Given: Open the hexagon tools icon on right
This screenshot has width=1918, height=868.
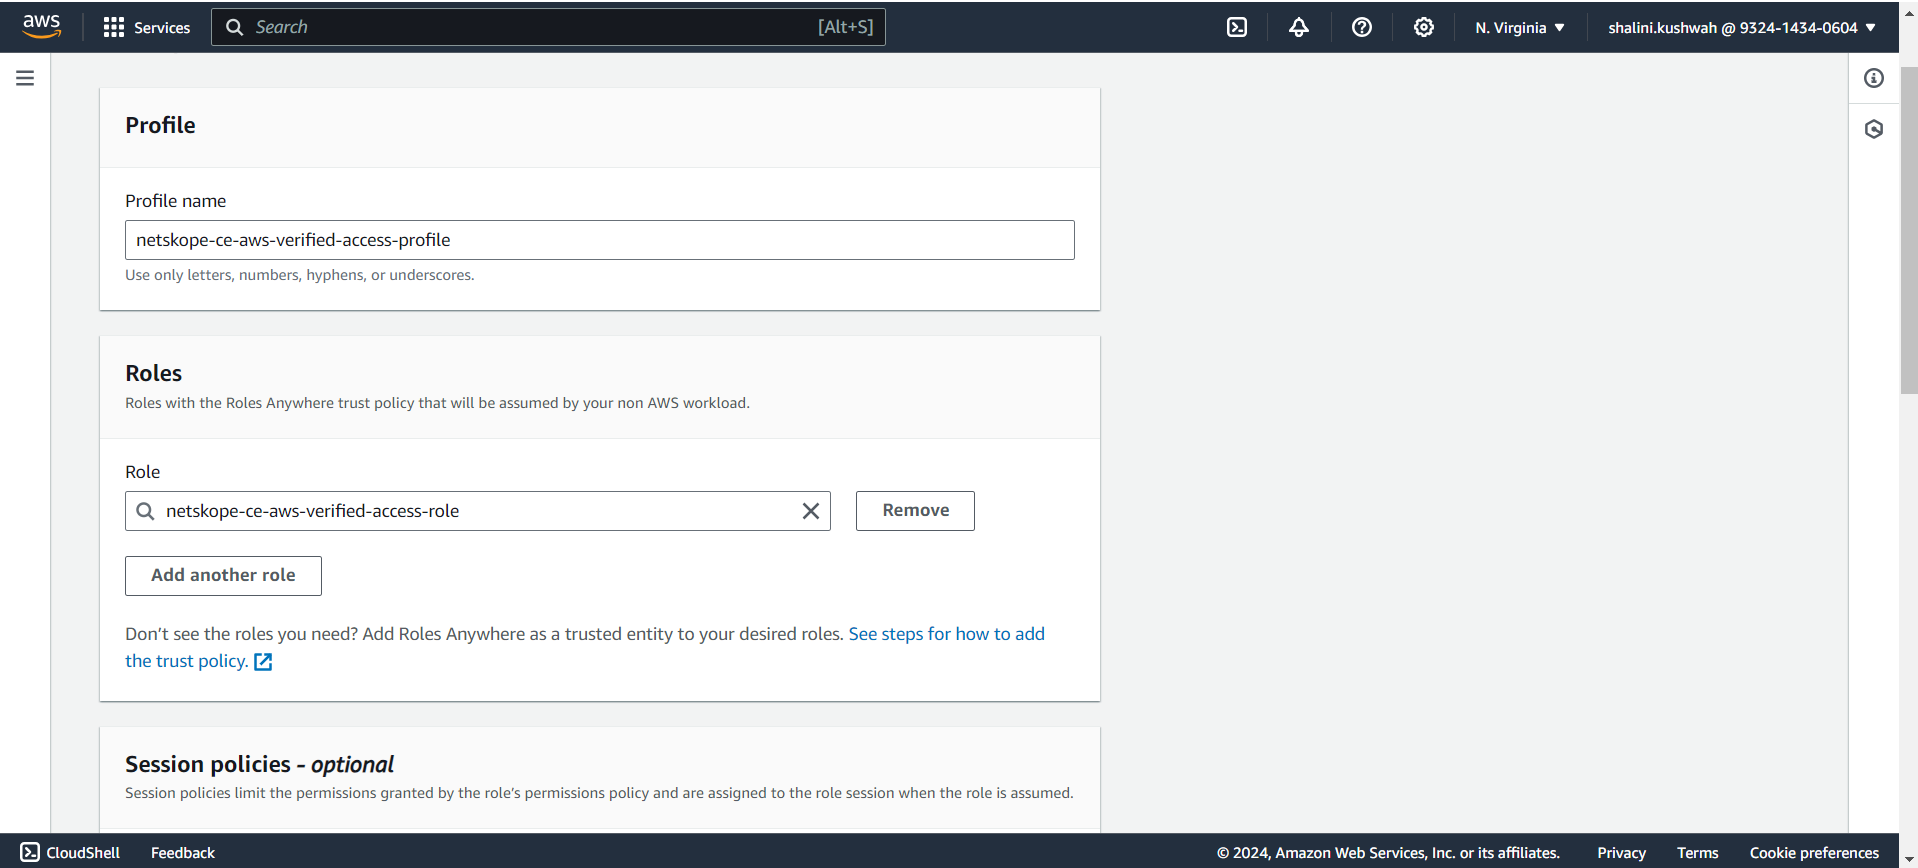Looking at the screenshot, I should 1874,129.
